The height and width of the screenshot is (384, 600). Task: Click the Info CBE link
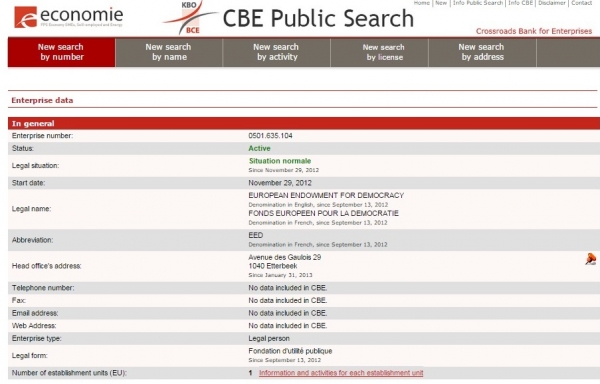[520, 3]
